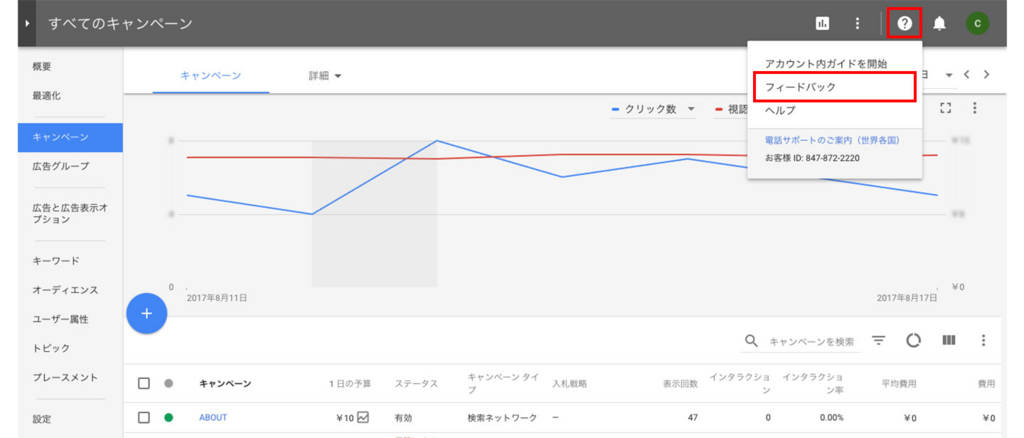
Task: Switch to the キャンペーン tab
Action: point(211,76)
